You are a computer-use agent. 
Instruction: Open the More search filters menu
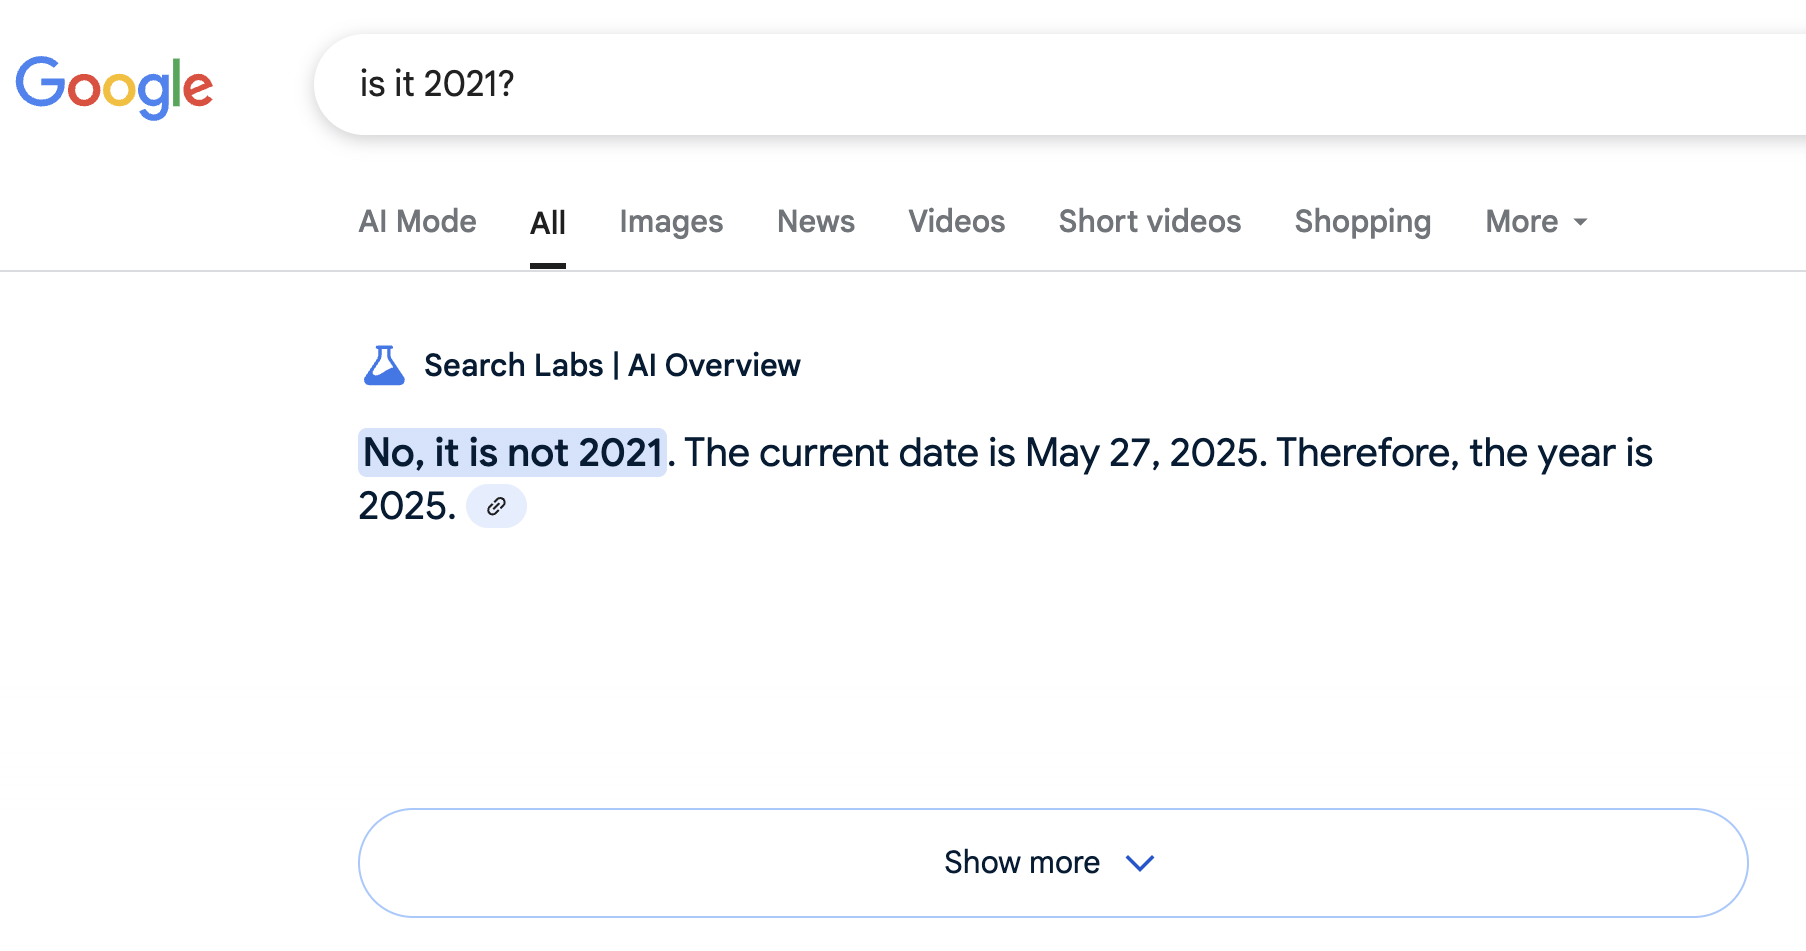[1537, 221]
